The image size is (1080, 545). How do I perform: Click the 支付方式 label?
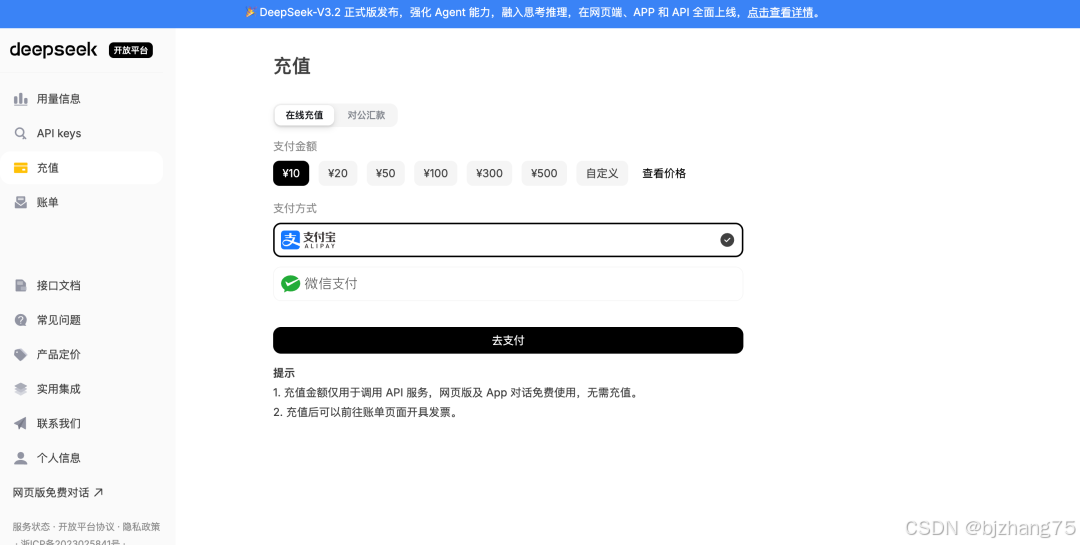(x=295, y=208)
